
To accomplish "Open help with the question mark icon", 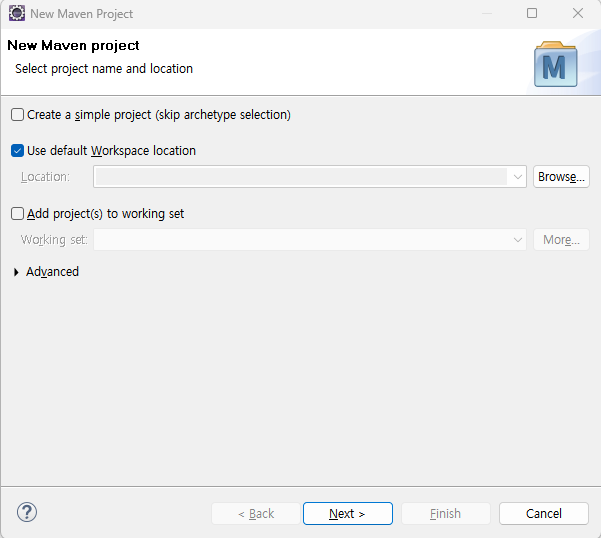I will [27, 512].
